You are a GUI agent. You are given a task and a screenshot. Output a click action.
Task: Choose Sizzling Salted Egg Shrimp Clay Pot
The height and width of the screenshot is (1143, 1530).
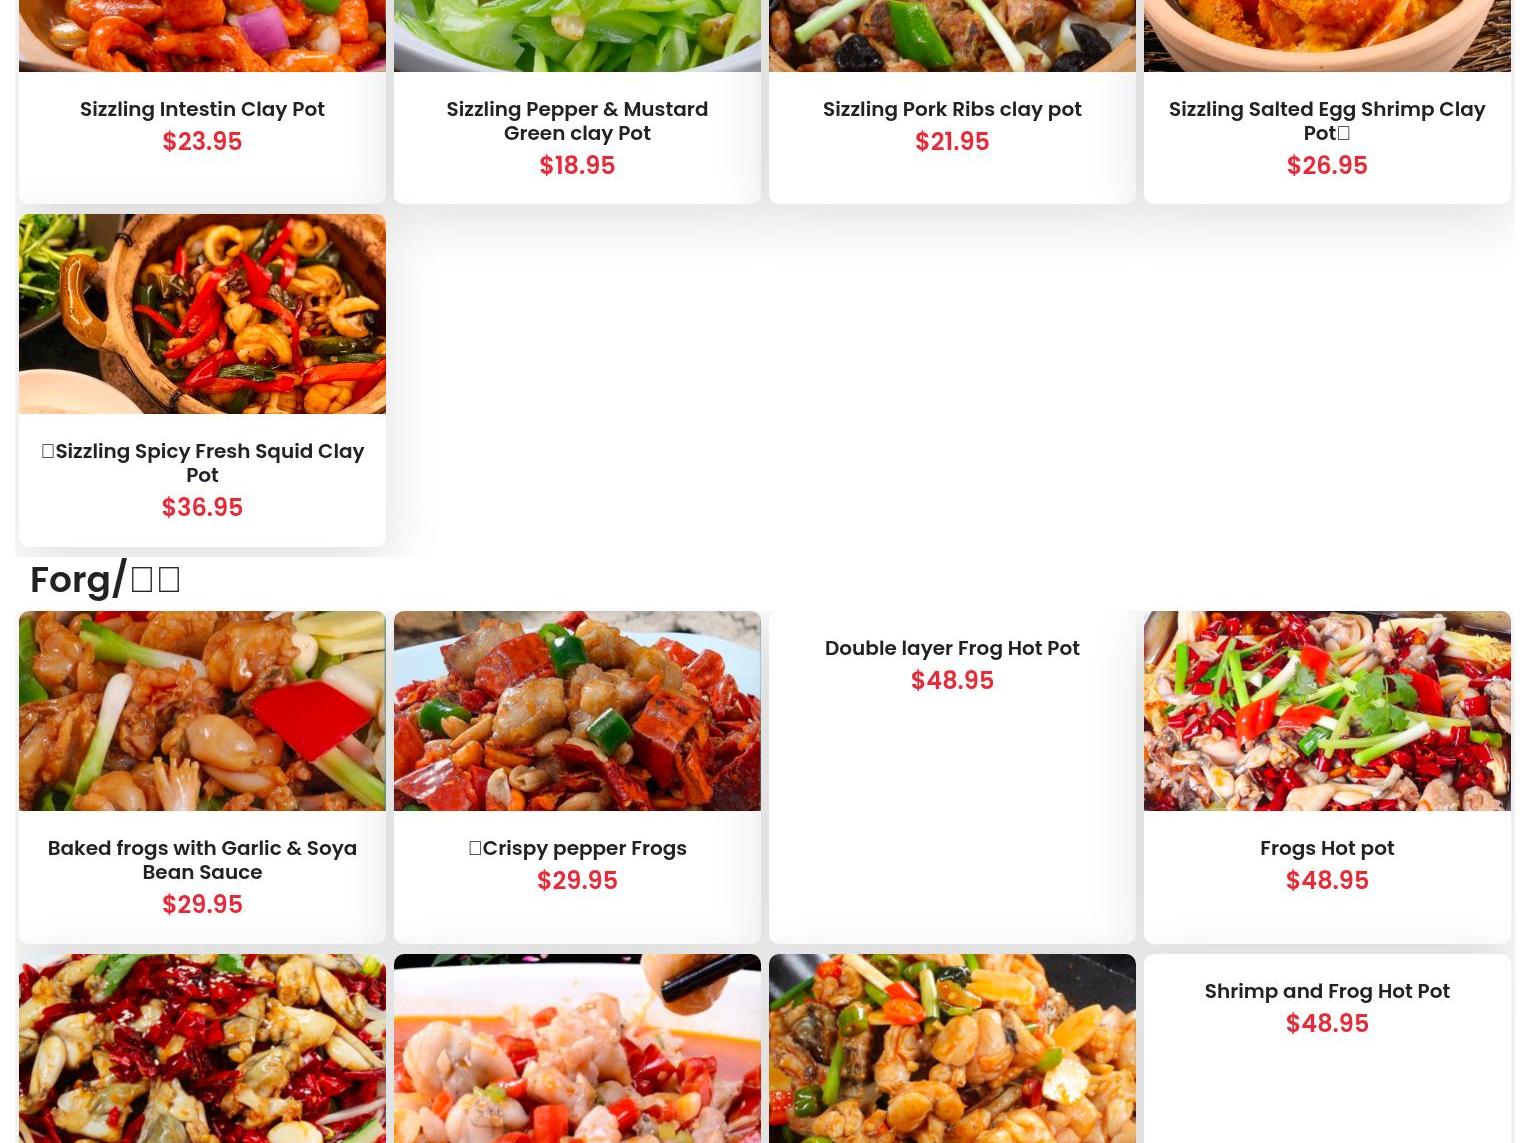click(1327, 121)
